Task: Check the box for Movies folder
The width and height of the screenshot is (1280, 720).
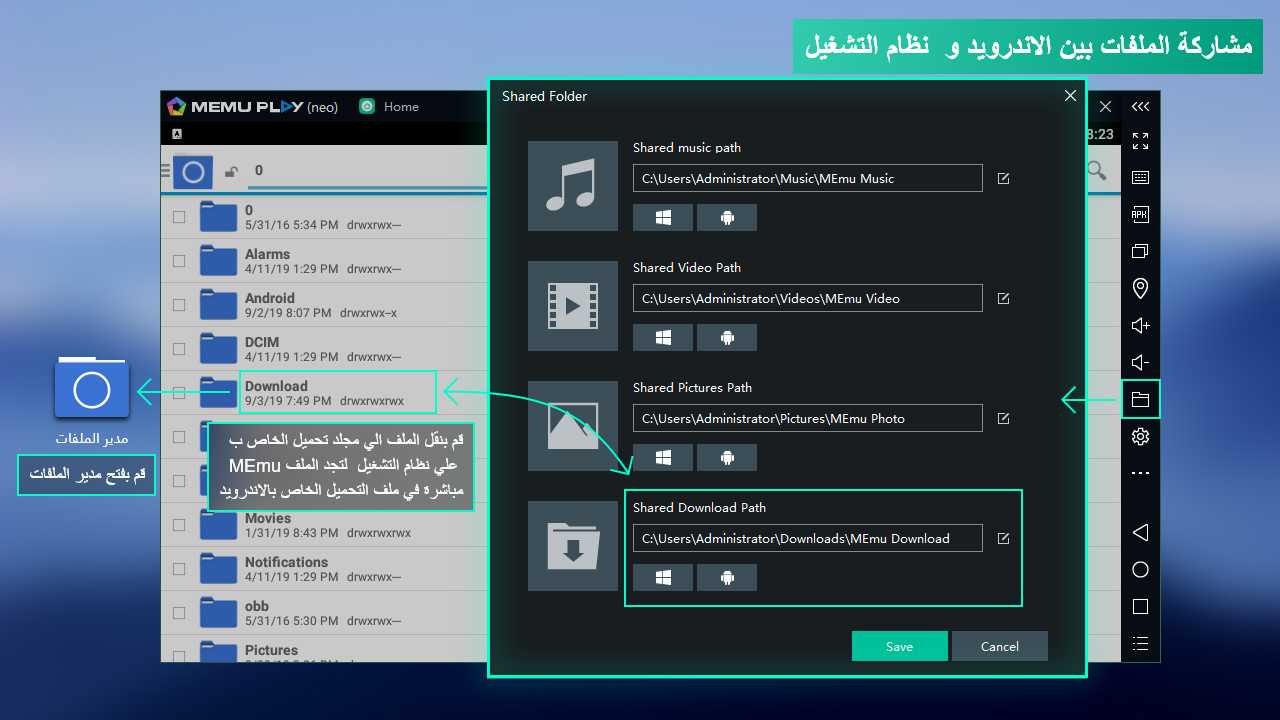Action: pyautogui.click(x=179, y=525)
